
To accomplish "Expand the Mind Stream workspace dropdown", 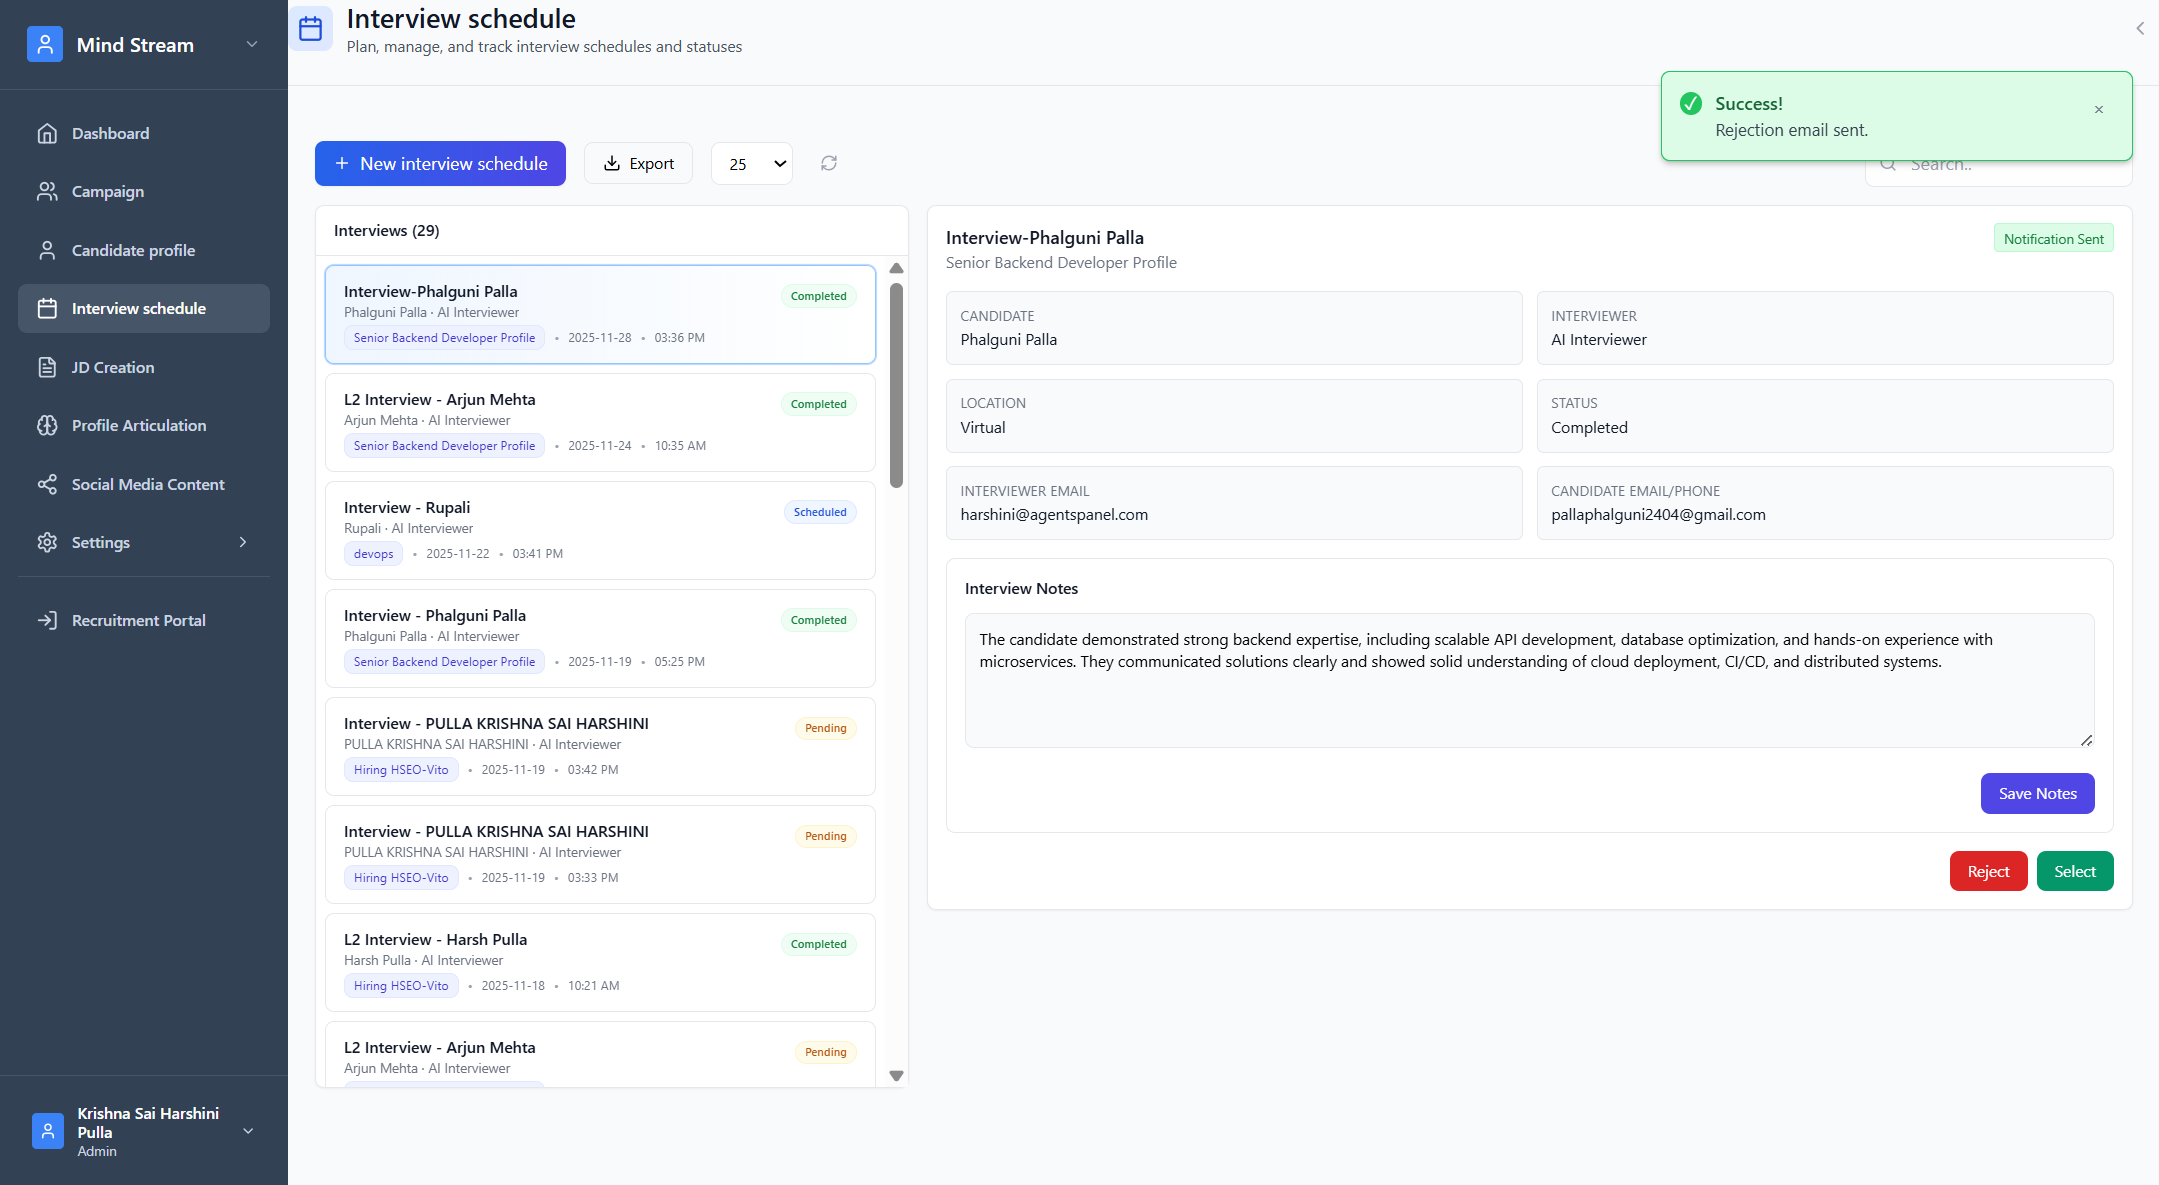I will tap(252, 45).
